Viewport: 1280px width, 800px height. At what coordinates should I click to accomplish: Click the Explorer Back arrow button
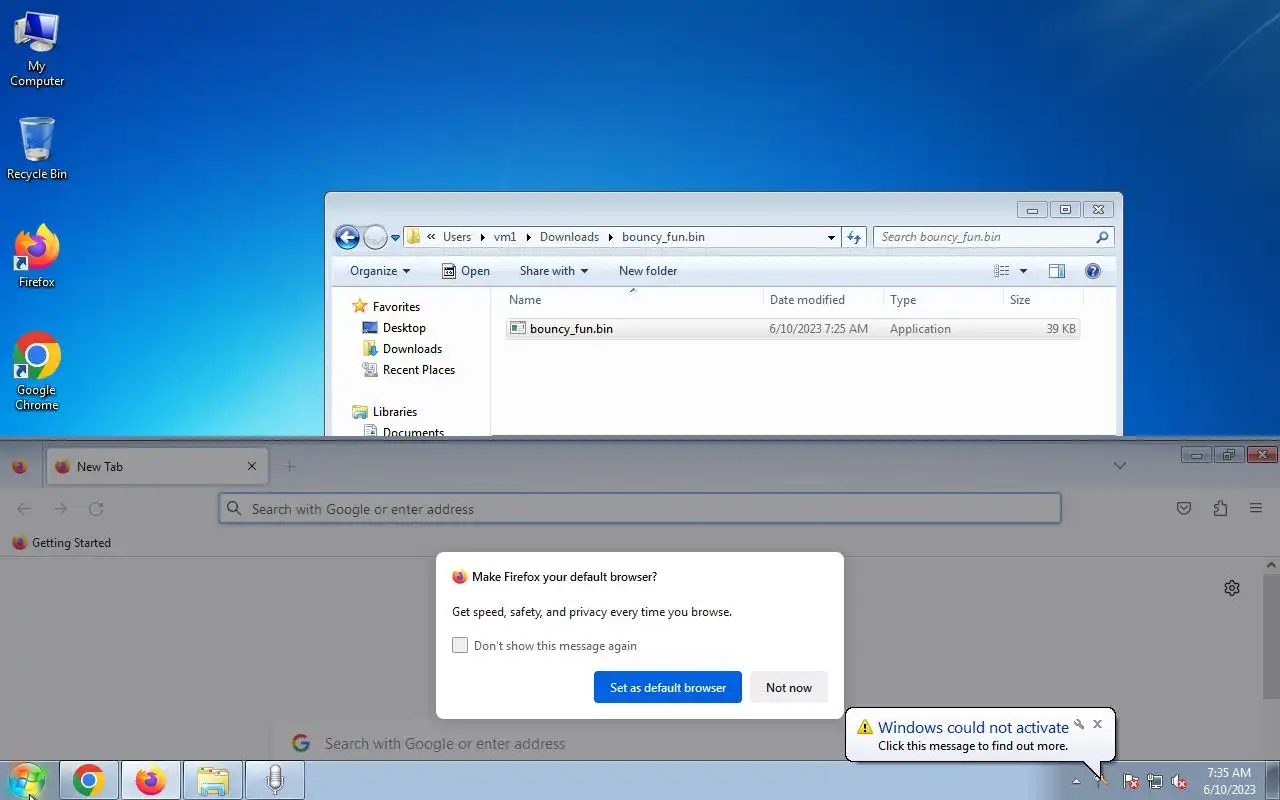tap(347, 237)
